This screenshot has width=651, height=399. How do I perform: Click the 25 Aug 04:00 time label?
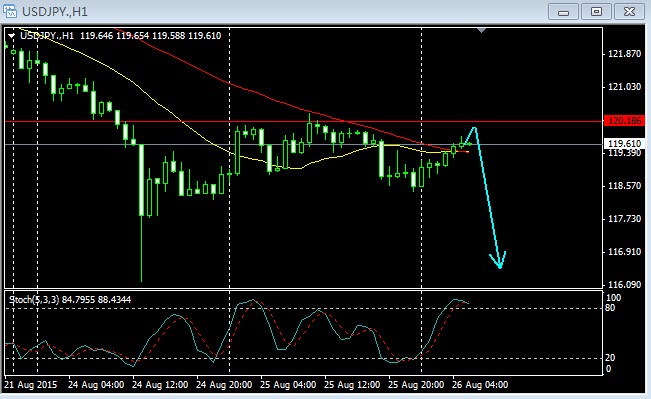(x=288, y=384)
